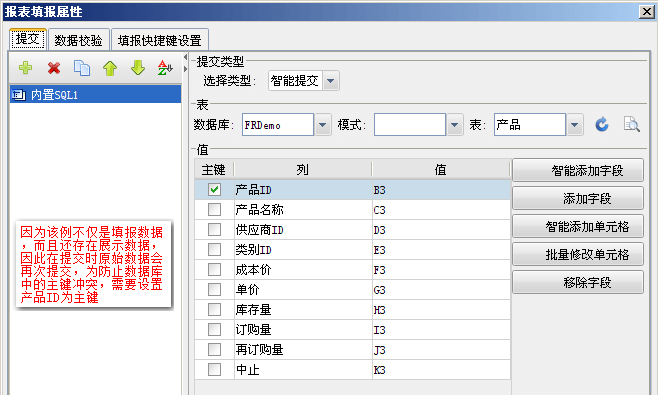Select the B3 value cell
Image resolution: width=658 pixels, height=395 pixels.
tap(441, 190)
